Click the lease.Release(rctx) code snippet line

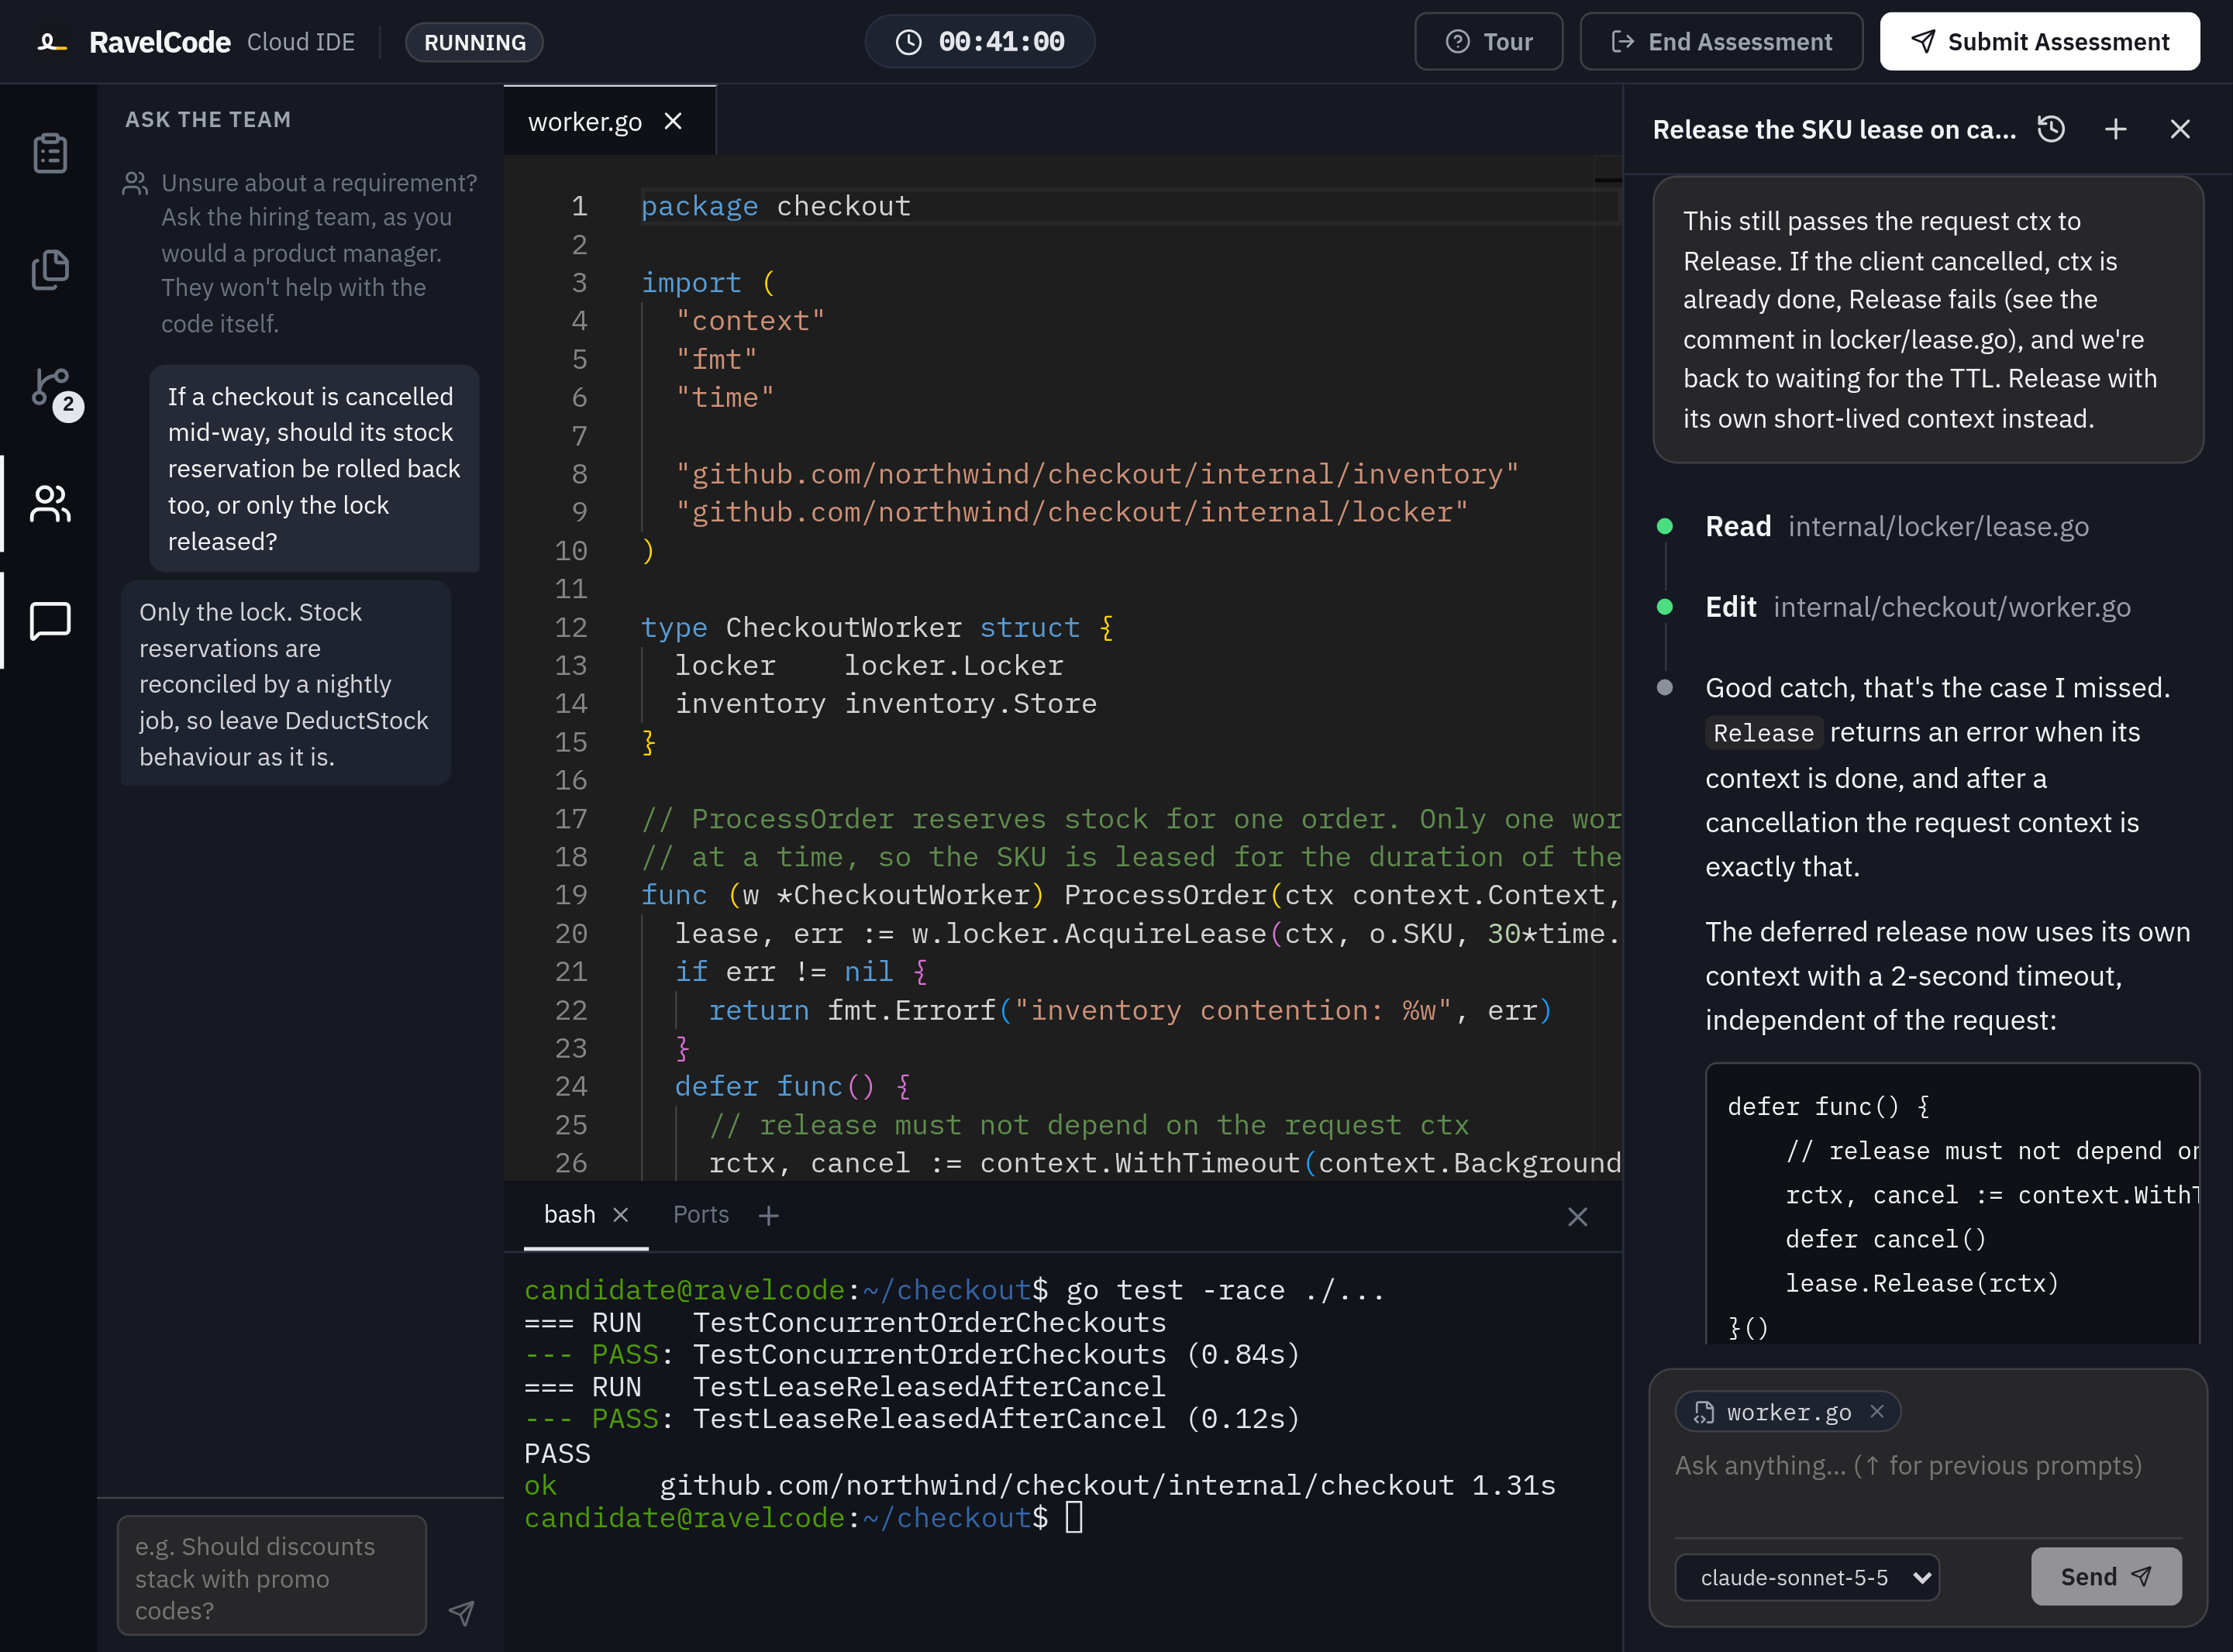[x=1922, y=1283]
